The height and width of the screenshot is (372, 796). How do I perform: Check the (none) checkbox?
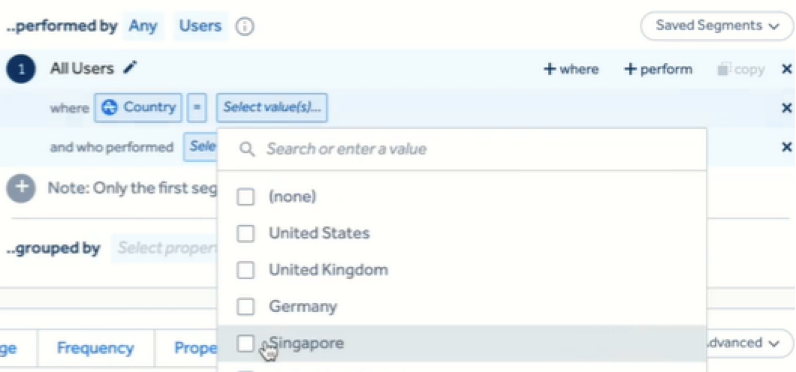pyautogui.click(x=246, y=197)
